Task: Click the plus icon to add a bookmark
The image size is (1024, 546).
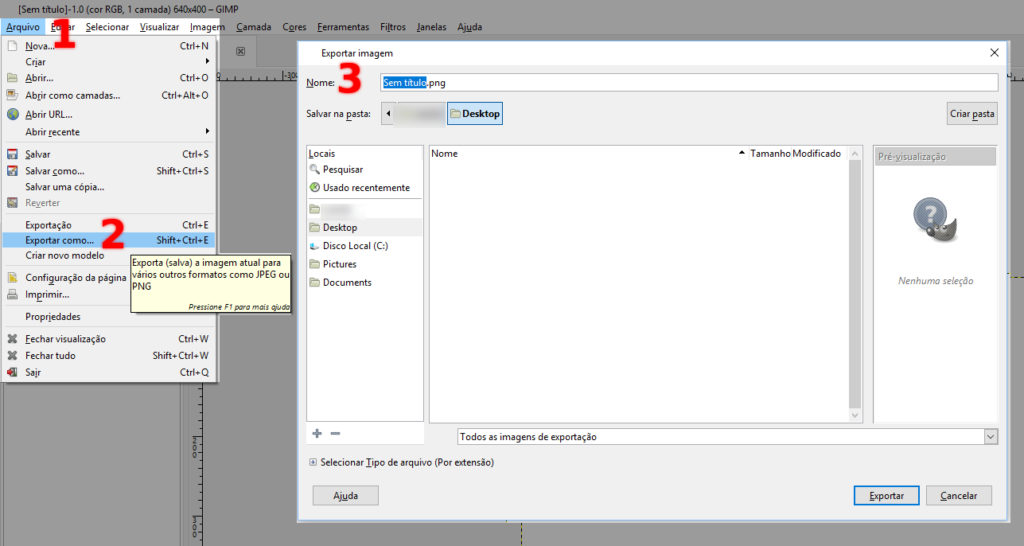Action: (317, 433)
